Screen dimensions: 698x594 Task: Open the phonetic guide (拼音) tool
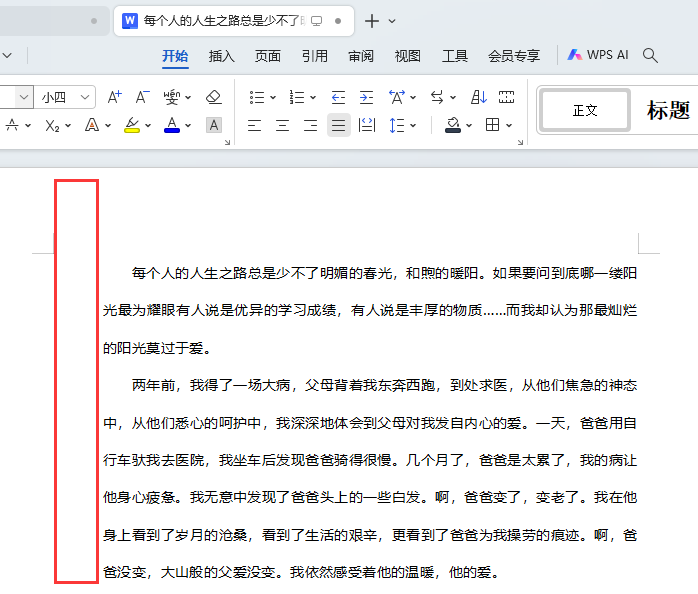tap(172, 97)
